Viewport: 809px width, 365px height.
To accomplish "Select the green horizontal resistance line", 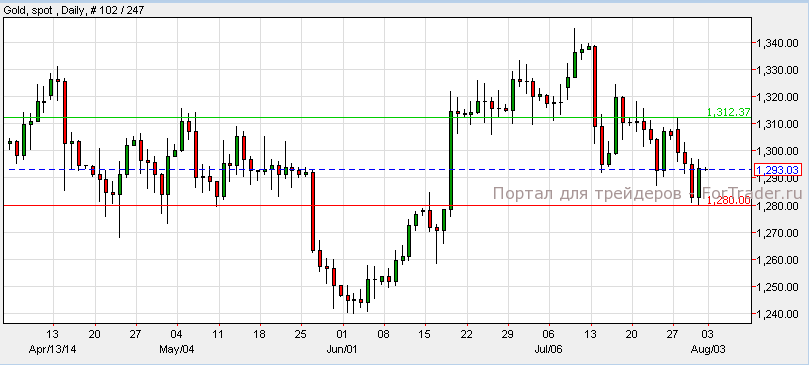I will (377, 117).
